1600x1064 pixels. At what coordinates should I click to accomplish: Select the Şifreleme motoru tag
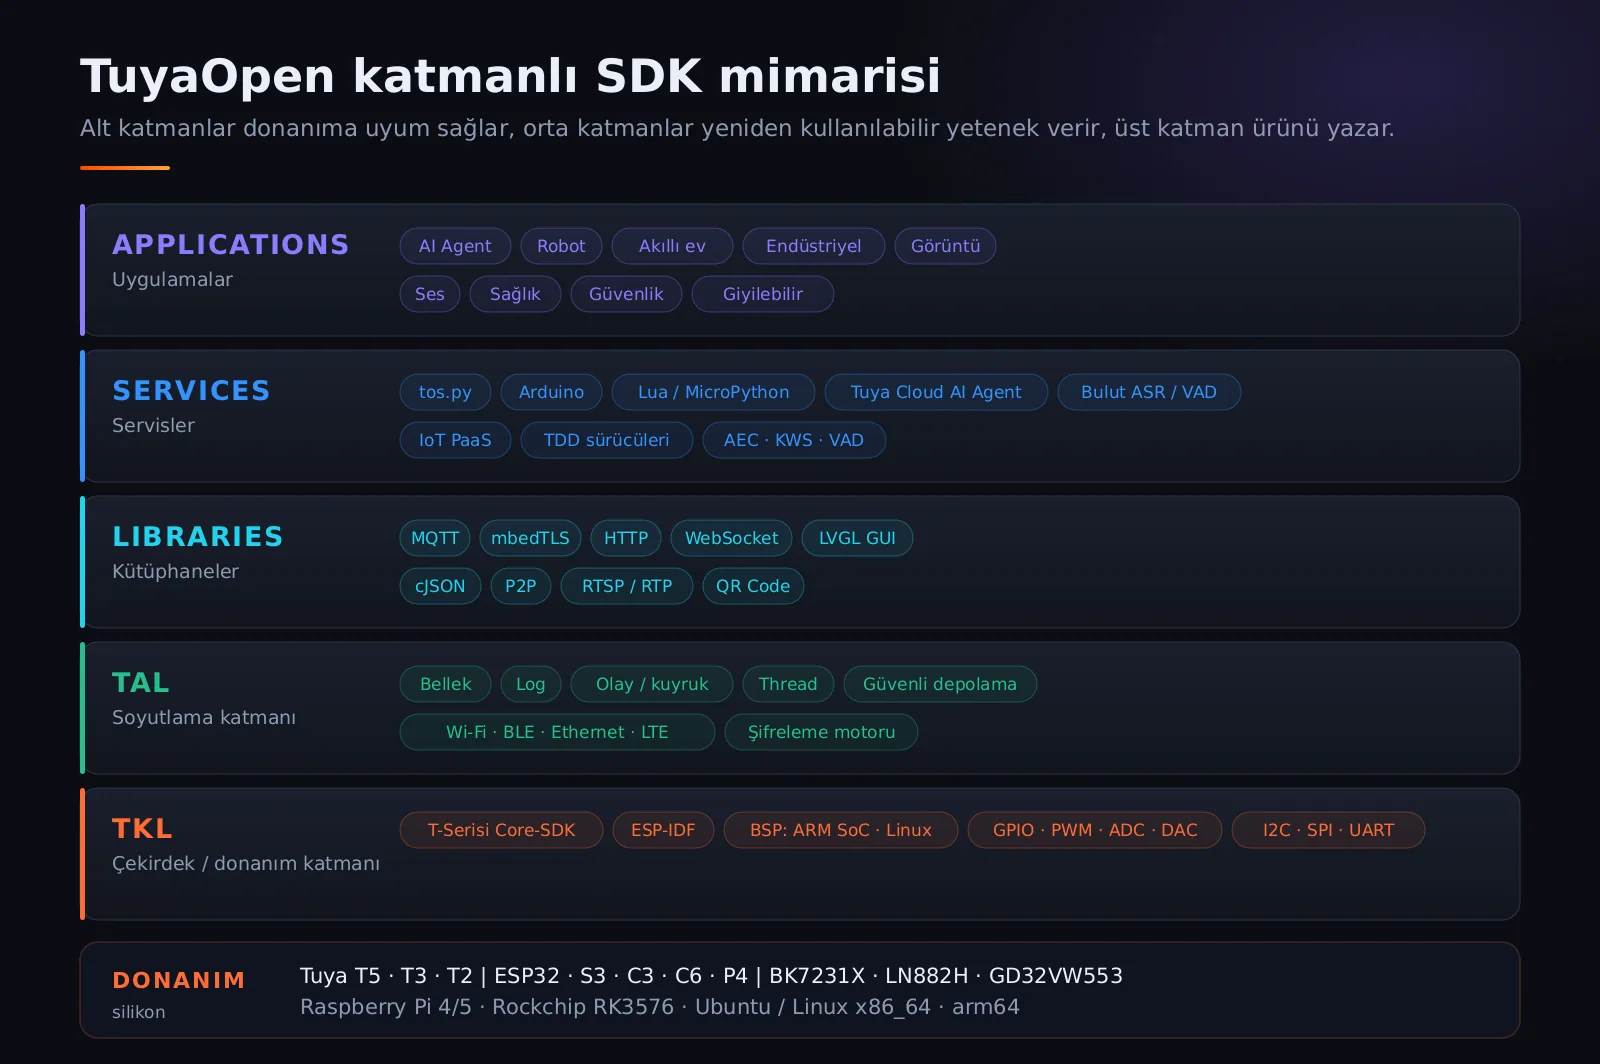click(821, 732)
